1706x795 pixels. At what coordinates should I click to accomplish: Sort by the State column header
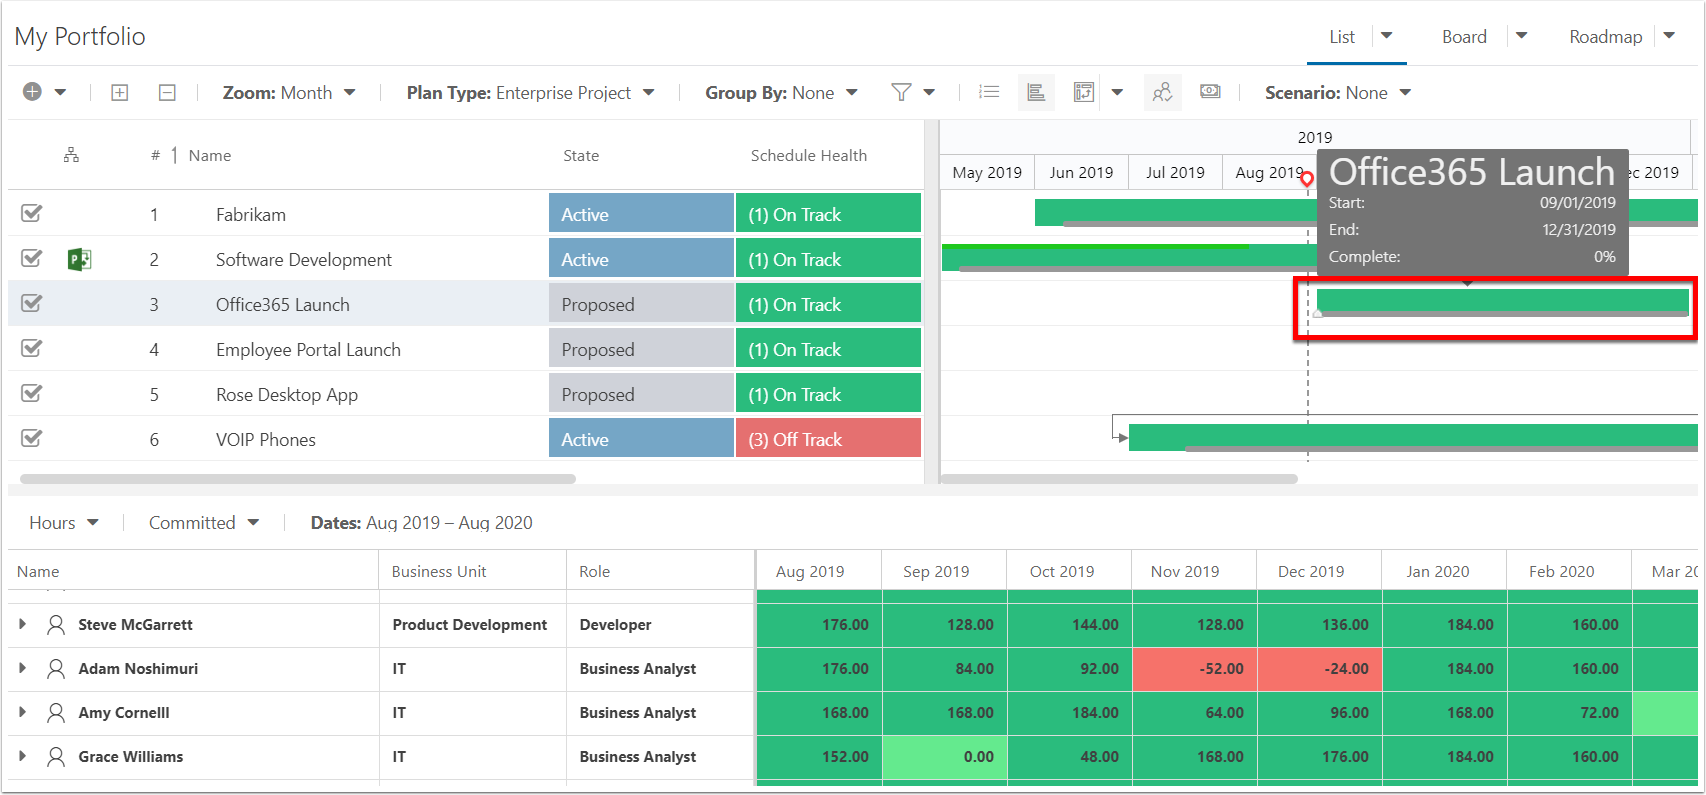(x=581, y=156)
